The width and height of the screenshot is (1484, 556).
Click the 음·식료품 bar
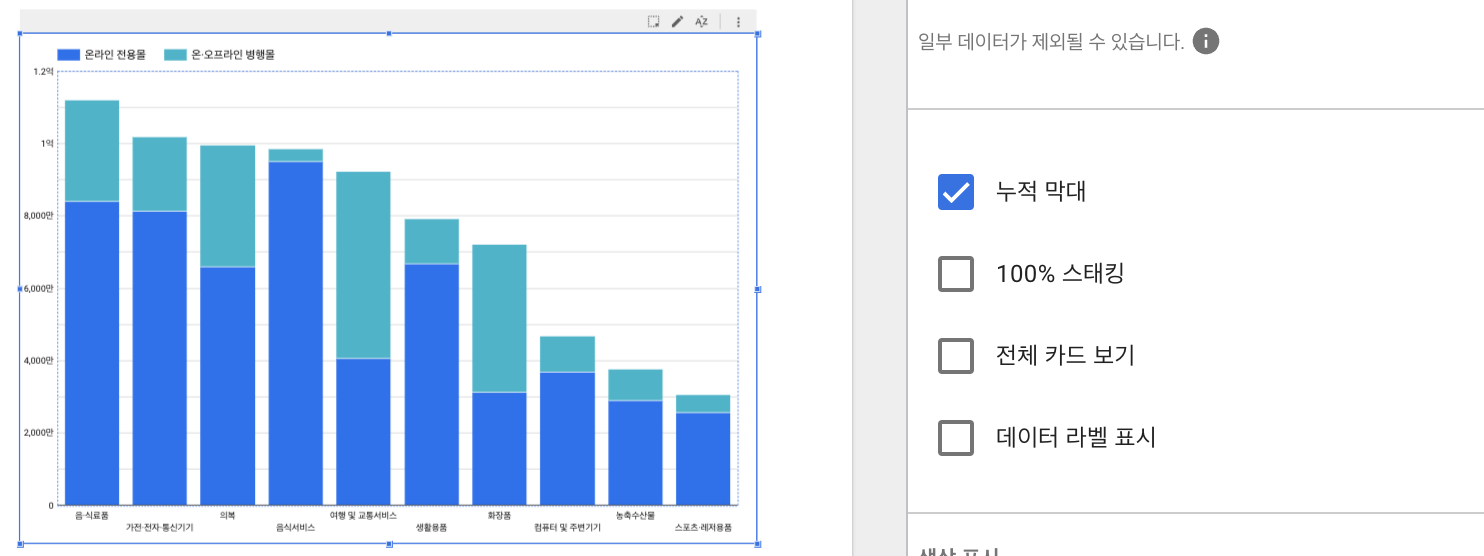(x=92, y=303)
